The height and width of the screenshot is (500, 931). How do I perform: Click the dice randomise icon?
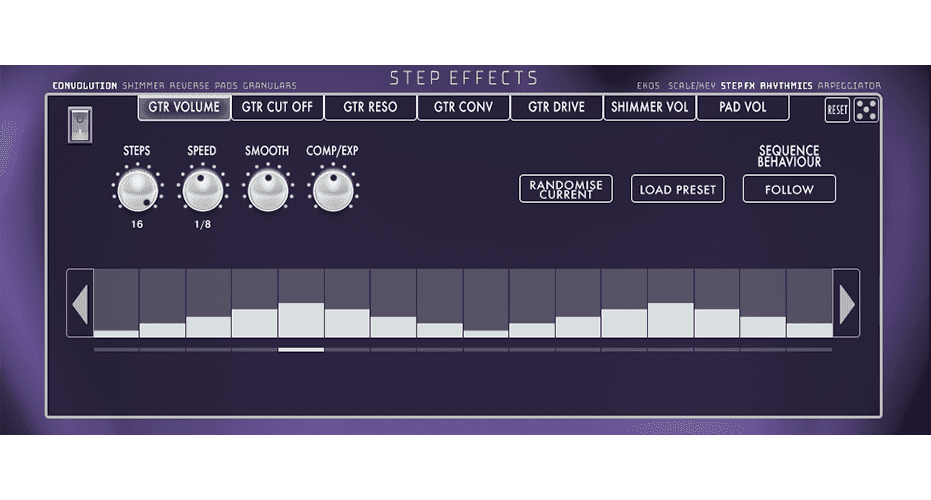pyautogui.click(x=866, y=110)
